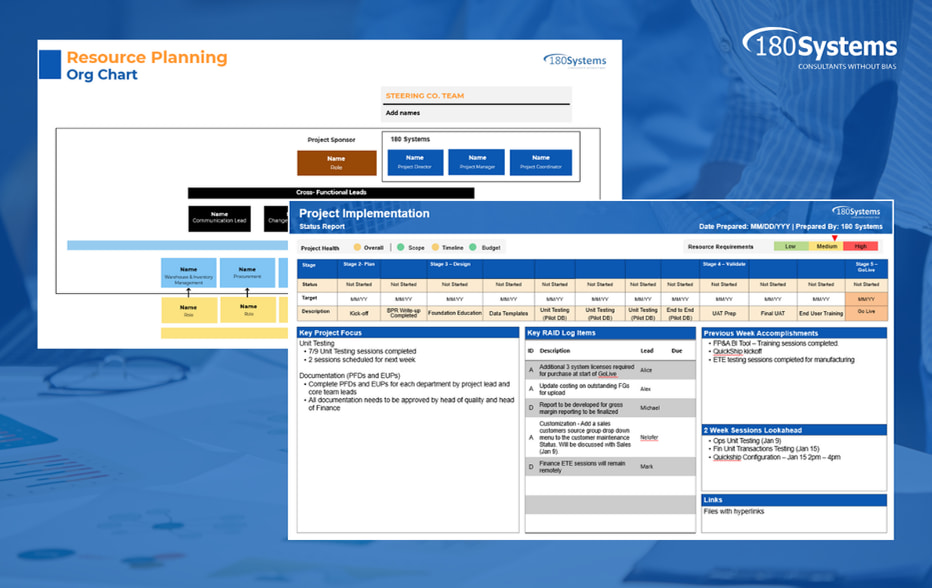The width and height of the screenshot is (932, 588).
Task: Click the Project Health label
Action: click(320, 248)
